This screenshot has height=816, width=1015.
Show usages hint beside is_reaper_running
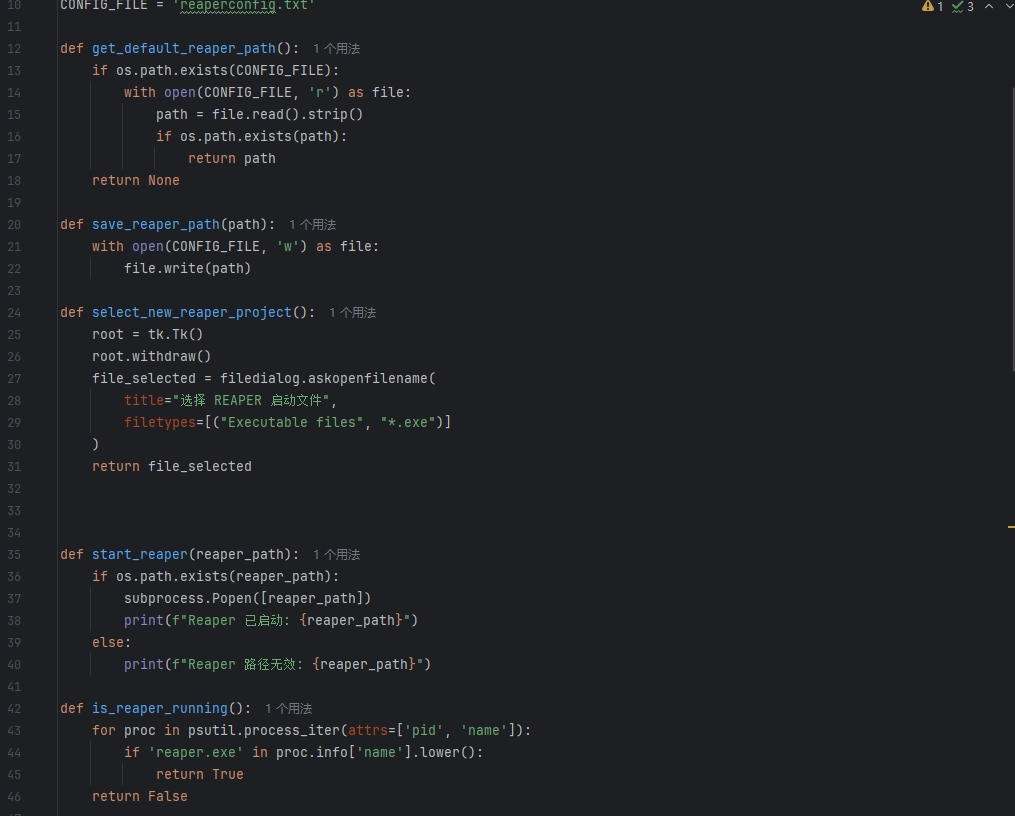click(x=288, y=708)
